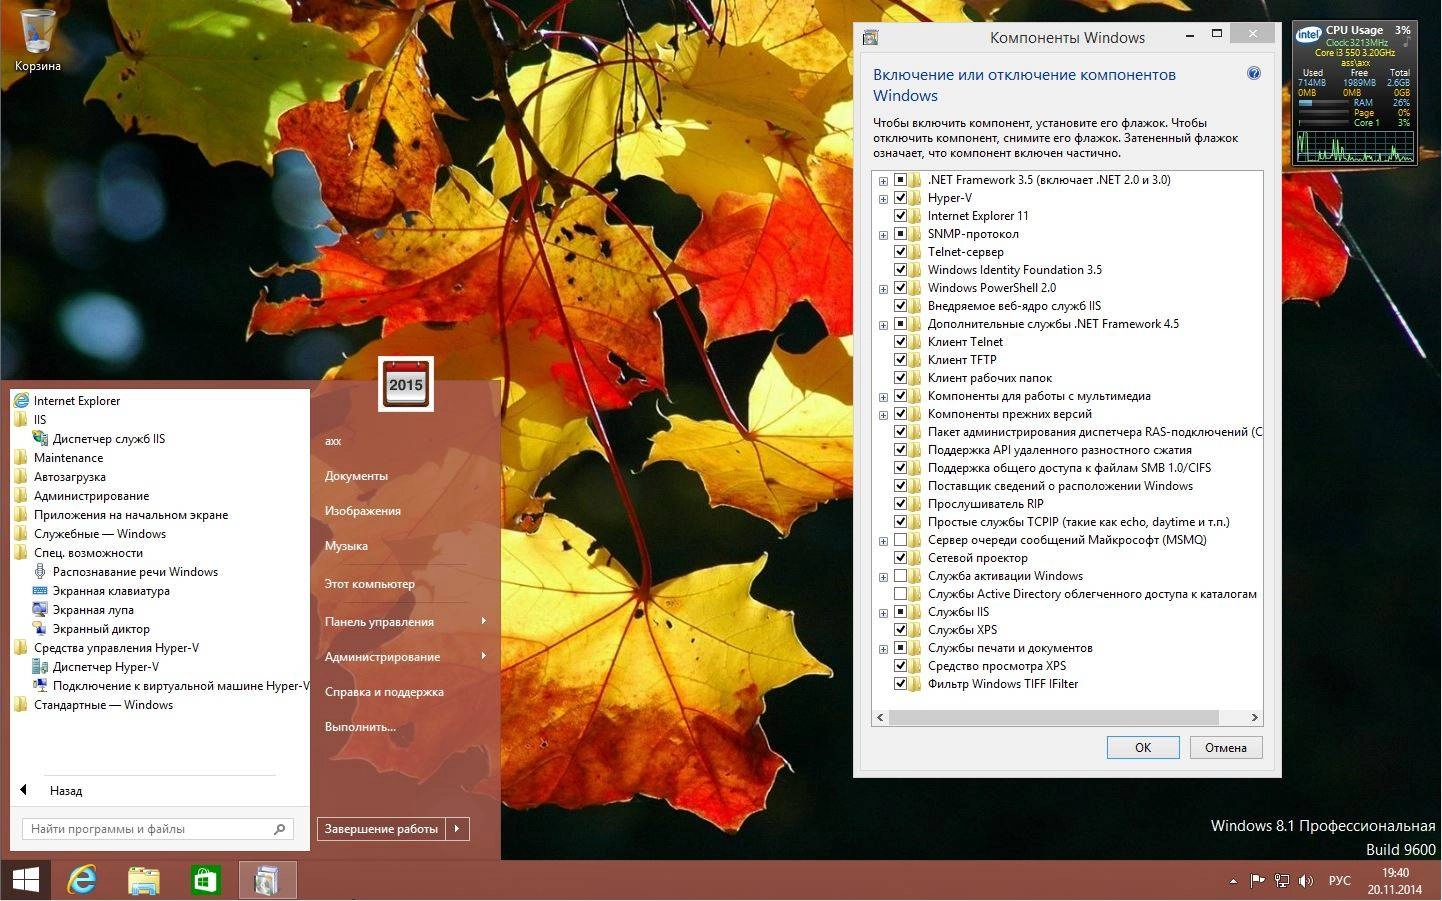The height and width of the screenshot is (901, 1442).
Task: Expand the .NET Framework 3.5 tree node
Action: click(x=883, y=181)
